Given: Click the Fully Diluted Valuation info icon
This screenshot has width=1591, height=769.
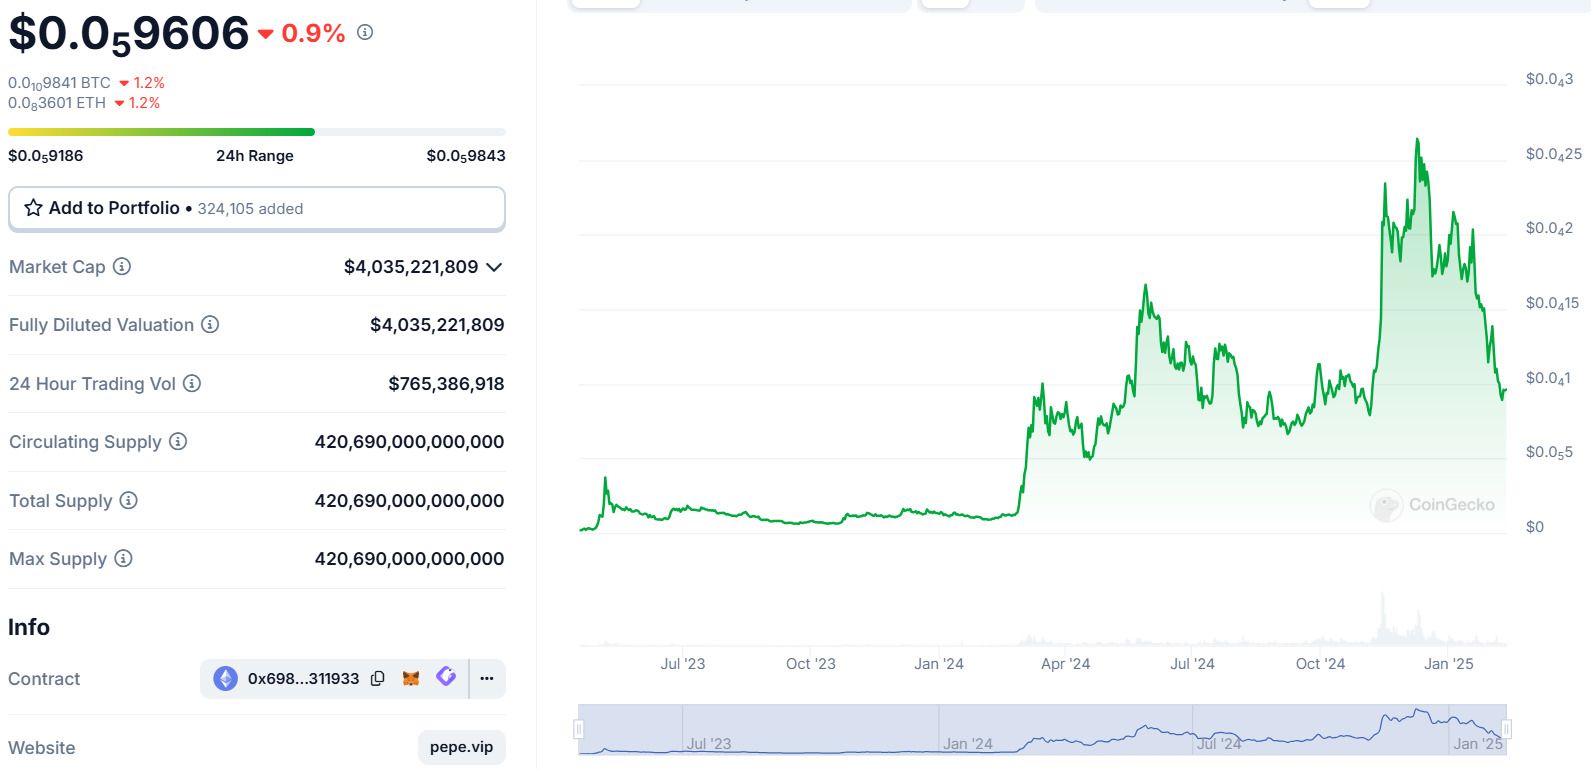Looking at the screenshot, I should [210, 324].
